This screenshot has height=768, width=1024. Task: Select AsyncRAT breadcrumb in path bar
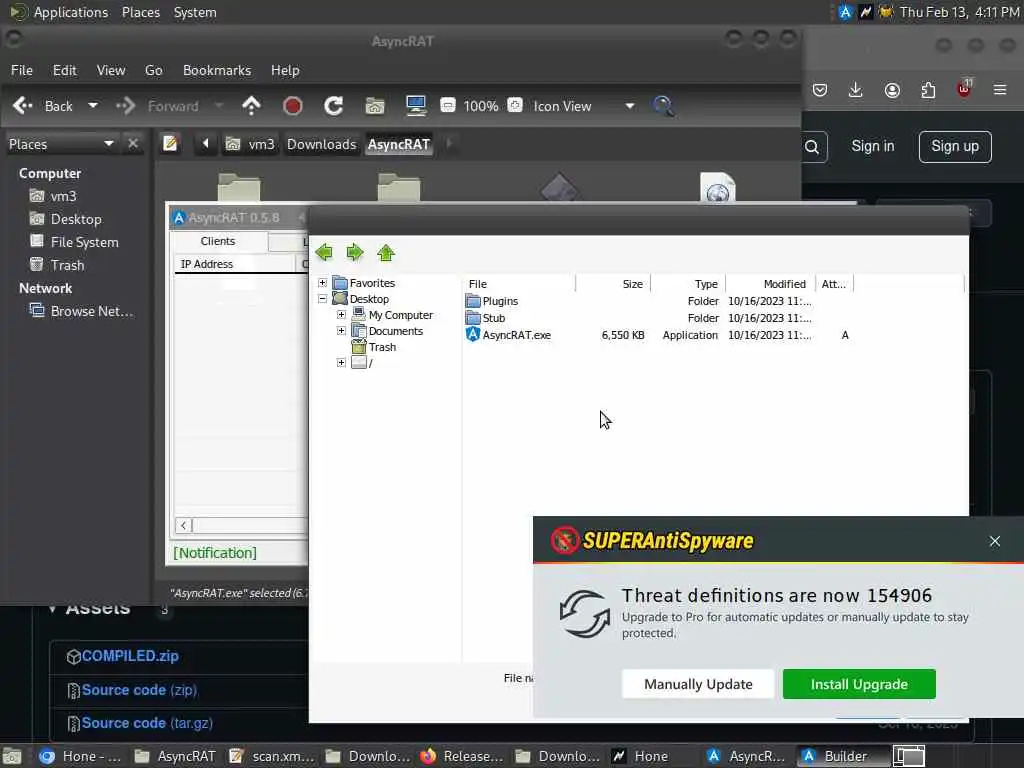(x=398, y=144)
